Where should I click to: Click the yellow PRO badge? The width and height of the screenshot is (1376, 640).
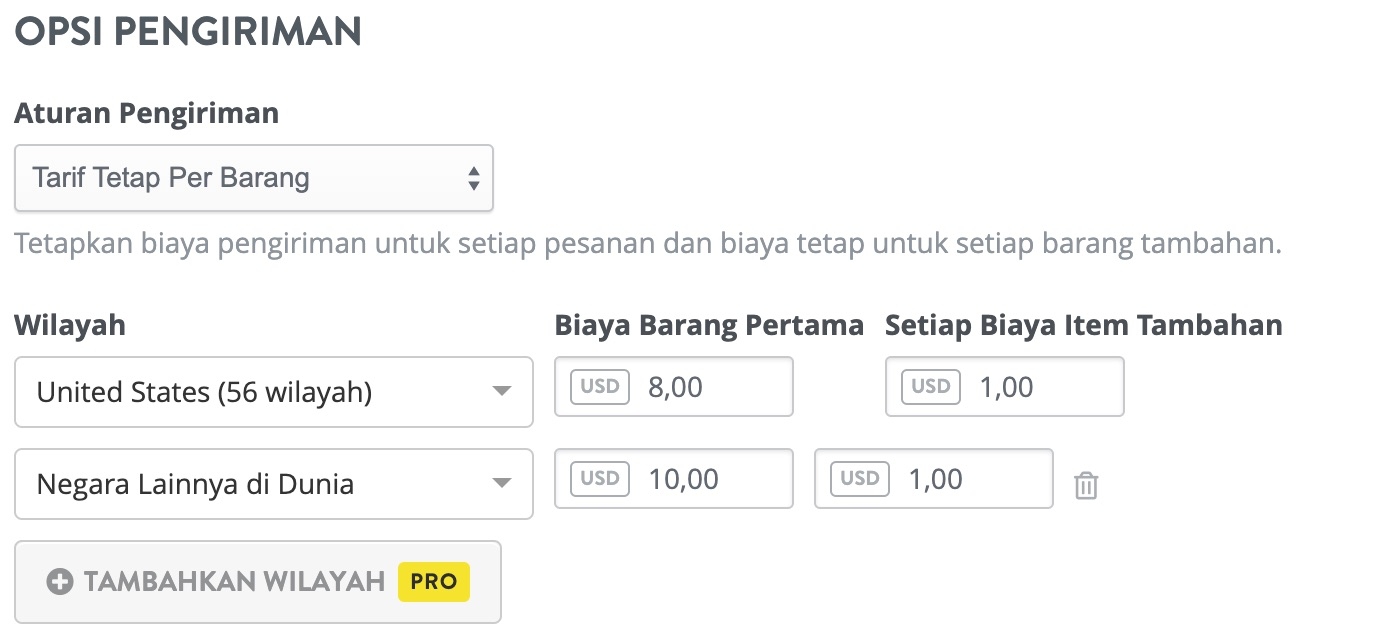click(x=434, y=582)
